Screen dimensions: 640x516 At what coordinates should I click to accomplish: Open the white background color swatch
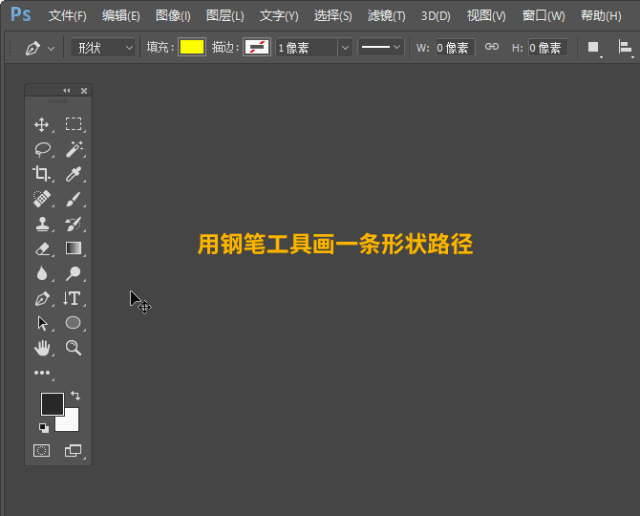(x=70, y=422)
